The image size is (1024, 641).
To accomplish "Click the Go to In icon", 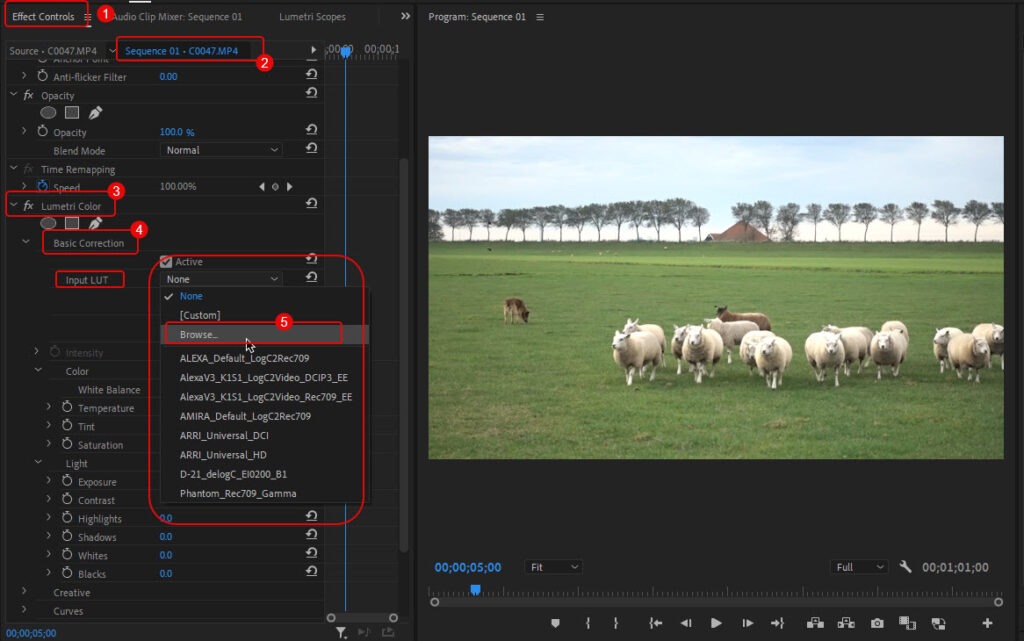I will click(655, 623).
